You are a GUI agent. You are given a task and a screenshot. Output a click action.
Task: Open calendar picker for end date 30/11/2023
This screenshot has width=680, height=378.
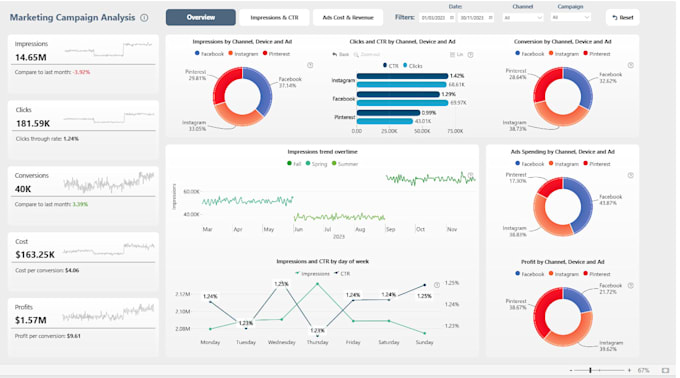coord(490,18)
